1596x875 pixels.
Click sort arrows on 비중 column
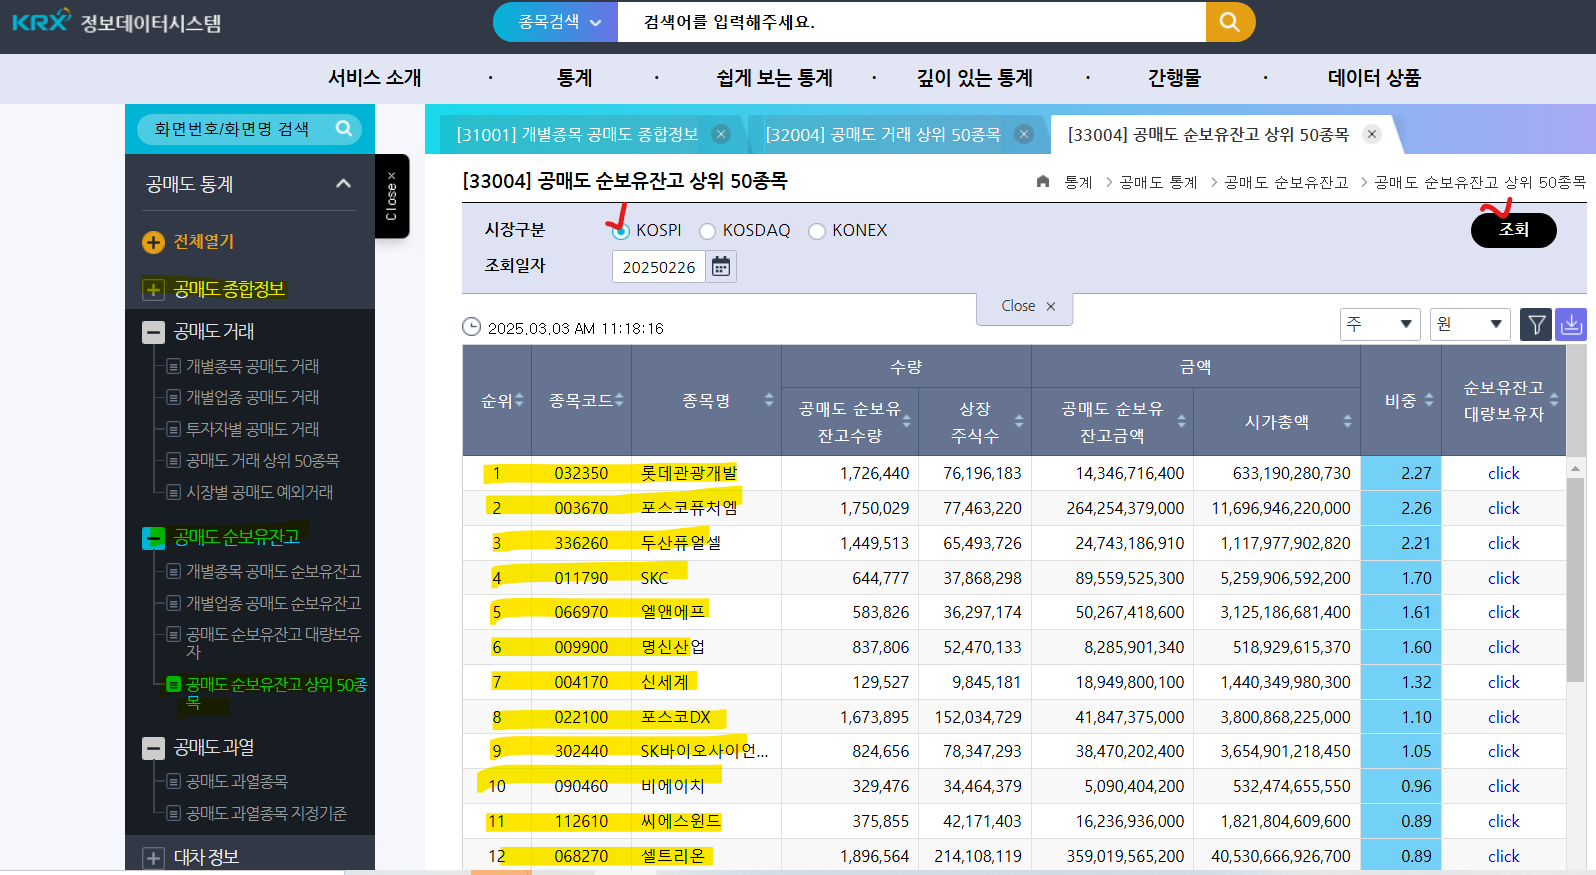pos(1429,400)
